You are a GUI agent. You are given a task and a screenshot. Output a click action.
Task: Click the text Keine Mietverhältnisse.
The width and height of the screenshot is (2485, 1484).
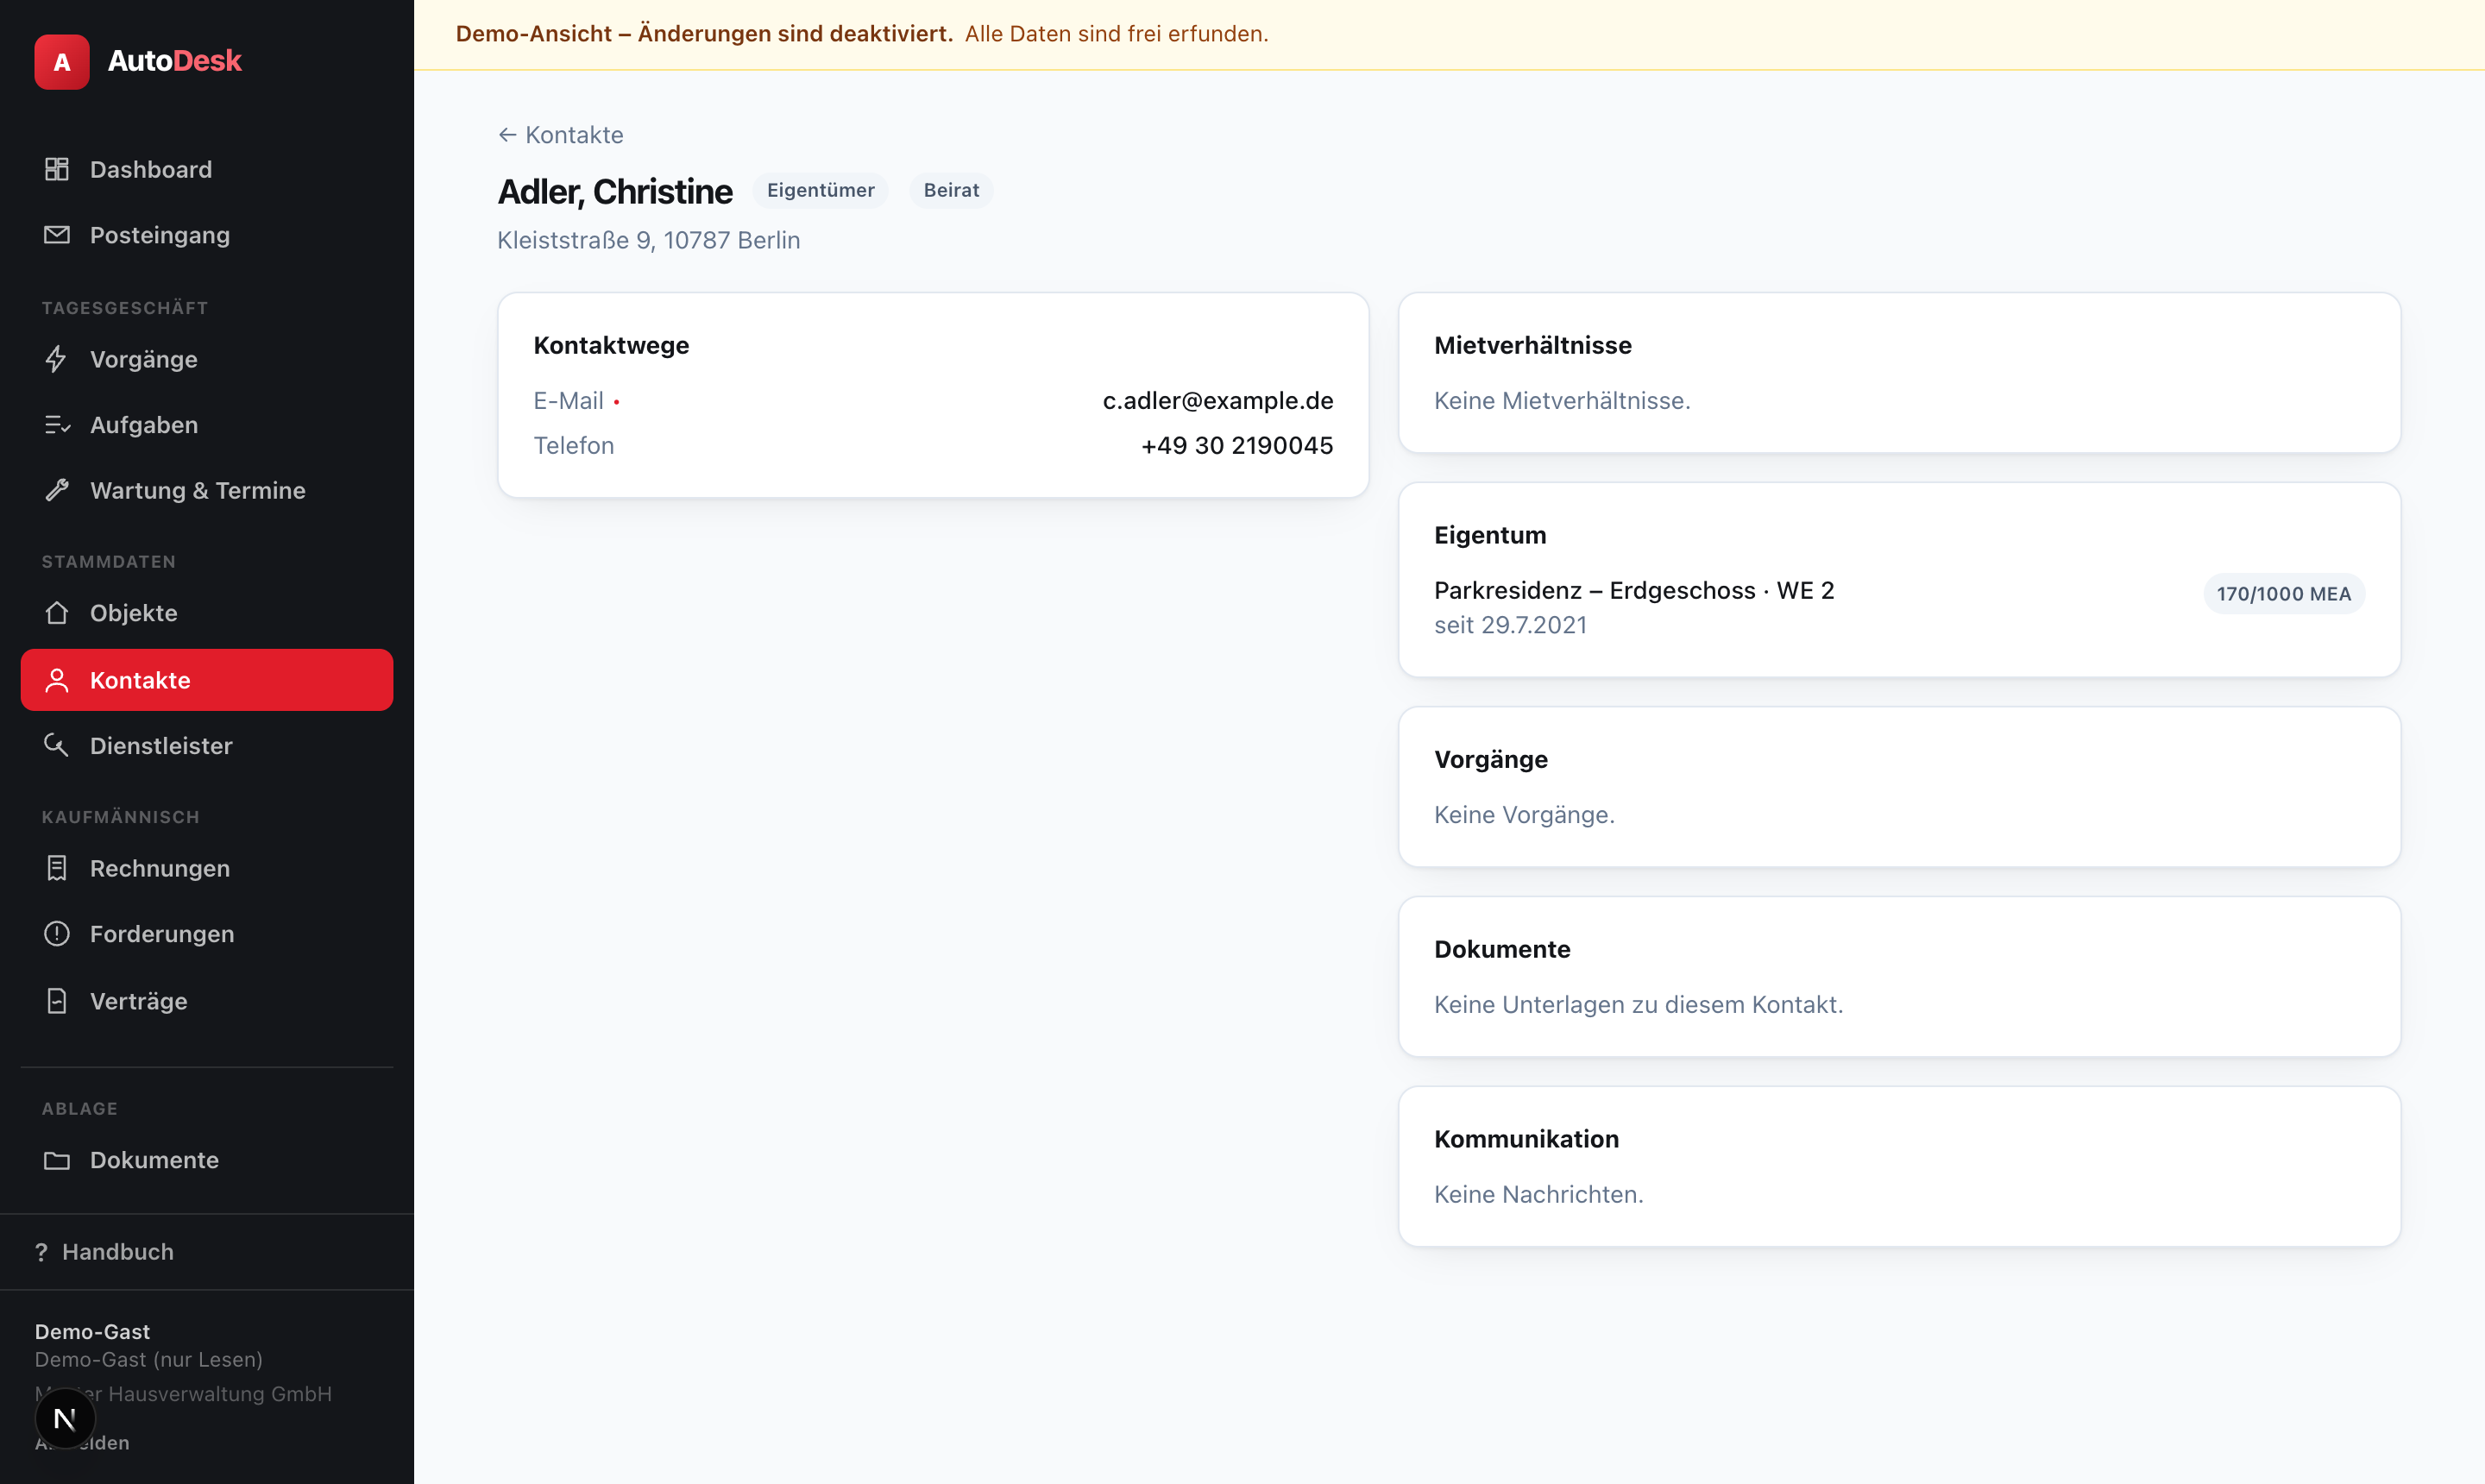tap(1562, 401)
